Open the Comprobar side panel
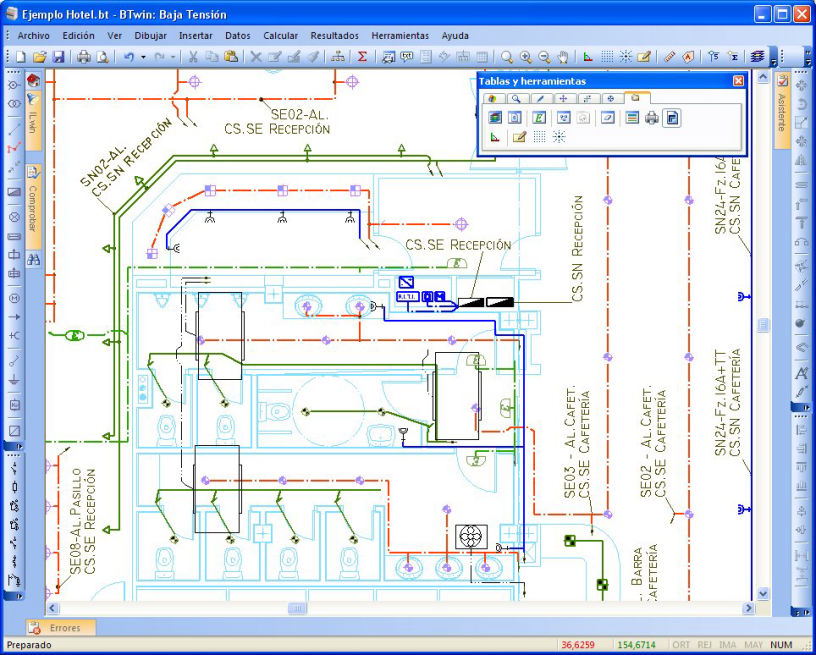Screen dimensions: 816x655 (x=33, y=207)
